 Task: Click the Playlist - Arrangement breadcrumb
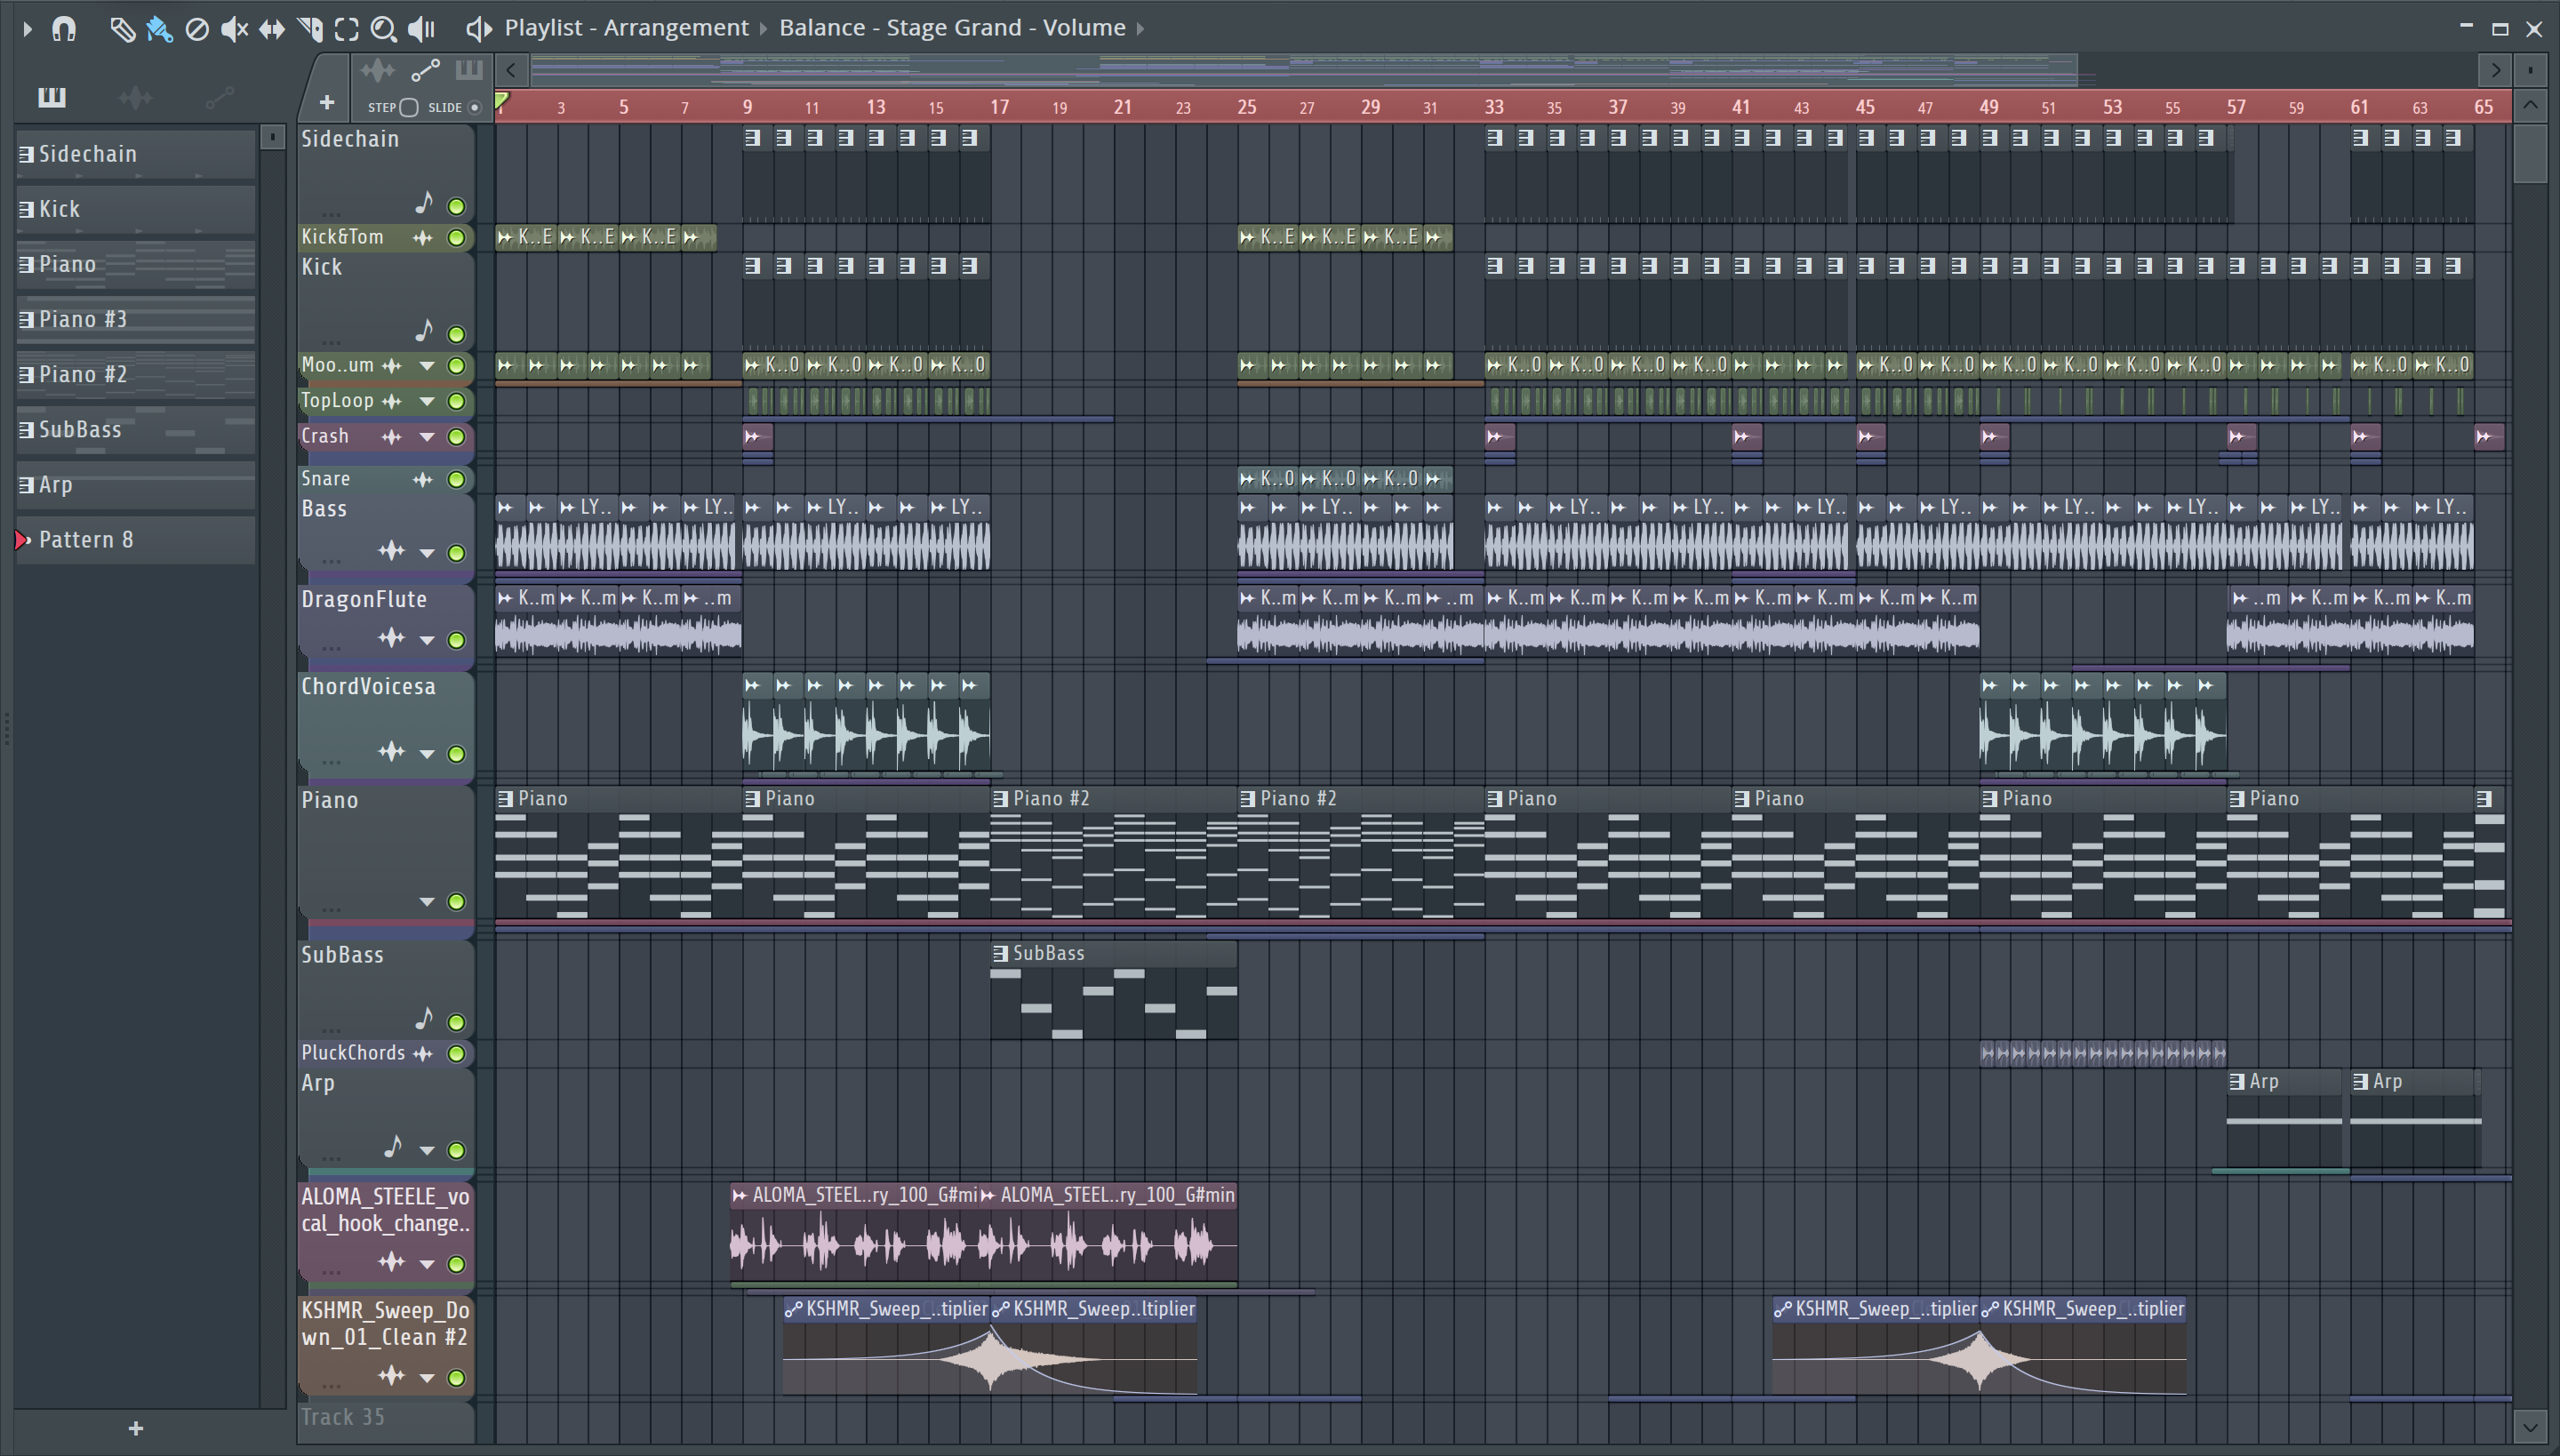click(x=626, y=28)
